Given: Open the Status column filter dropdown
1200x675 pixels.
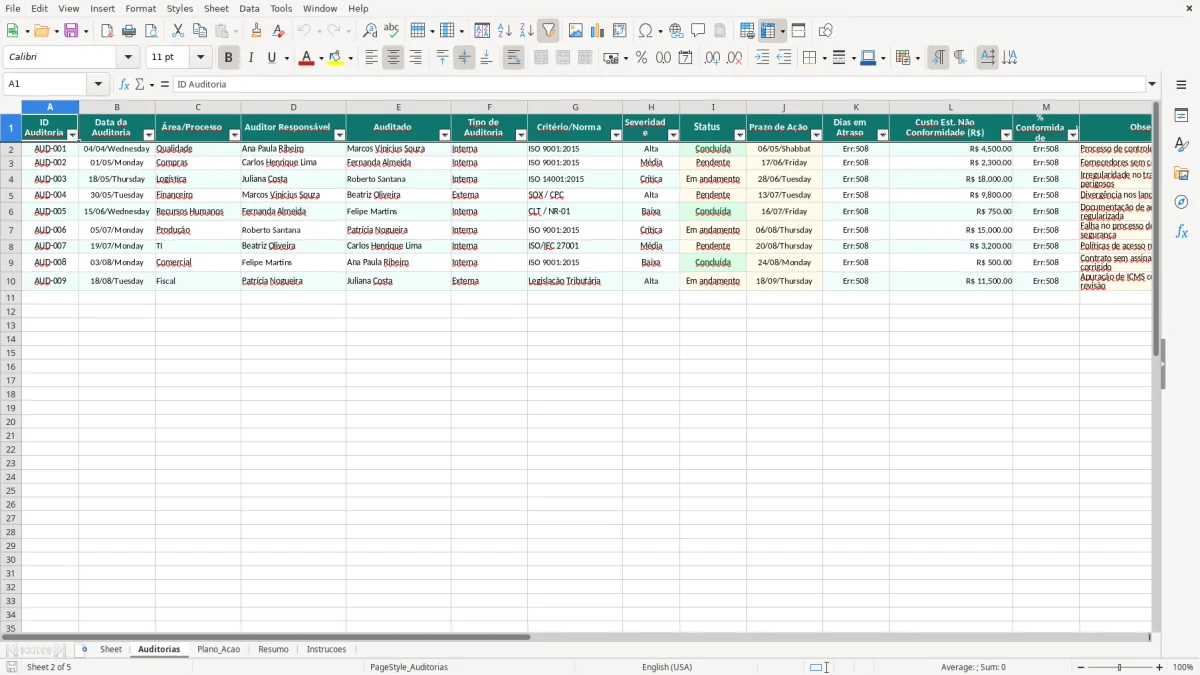Looking at the screenshot, I should click(x=740, y=134).
